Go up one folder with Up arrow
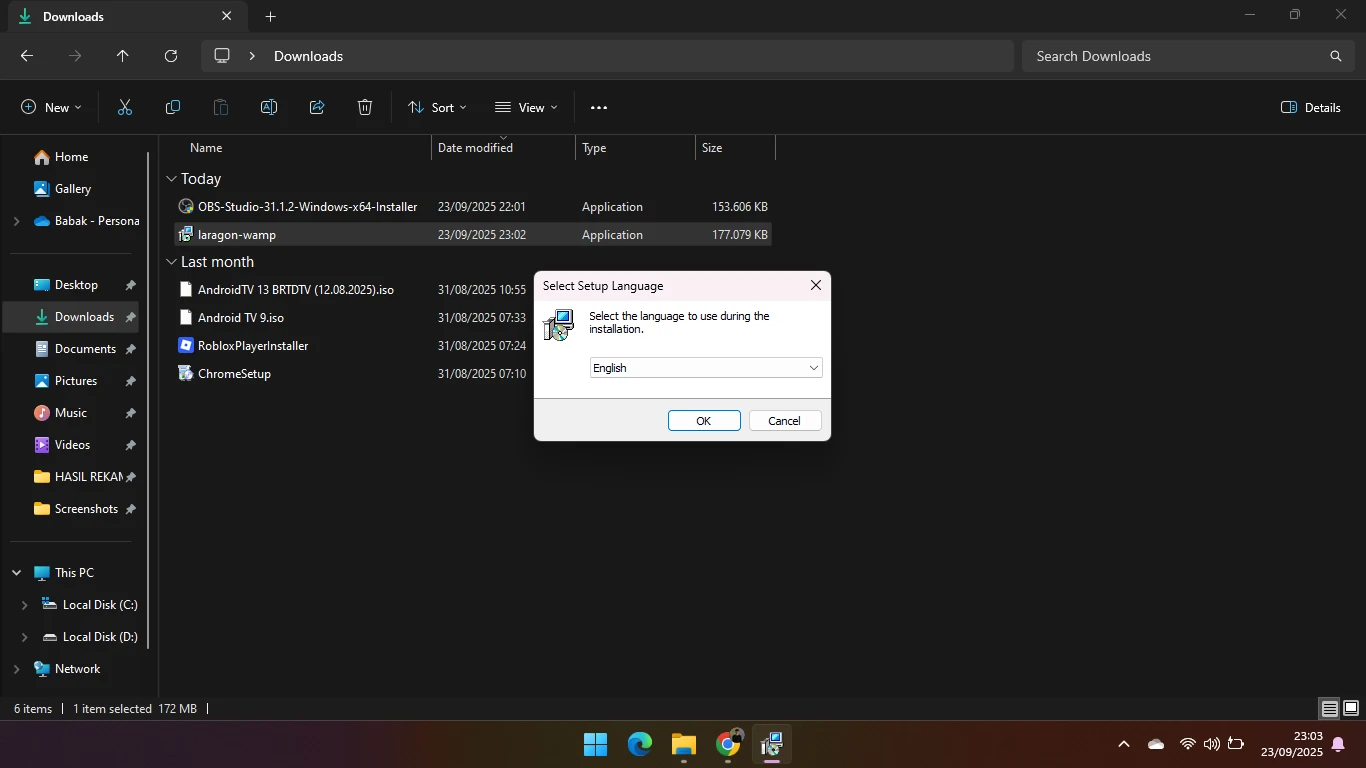1366x768 pixels. [x=123, y=56]
